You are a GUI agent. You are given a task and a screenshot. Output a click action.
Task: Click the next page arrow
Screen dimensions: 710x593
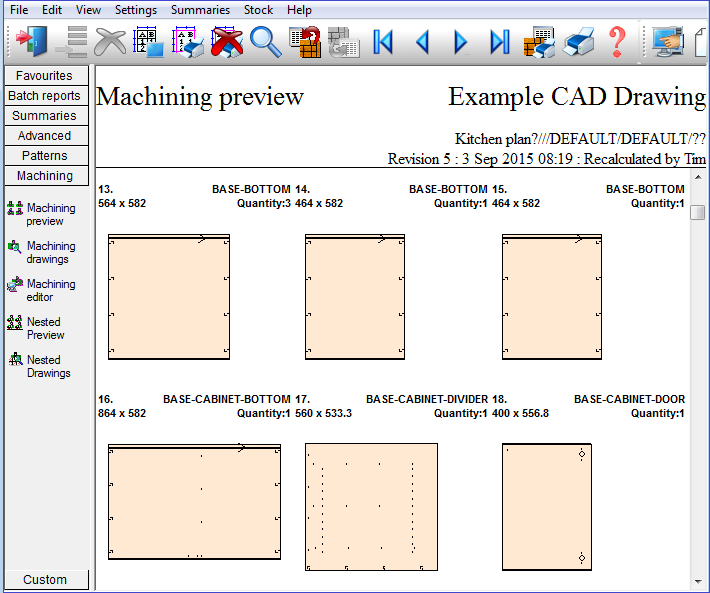tap(461, 42)
